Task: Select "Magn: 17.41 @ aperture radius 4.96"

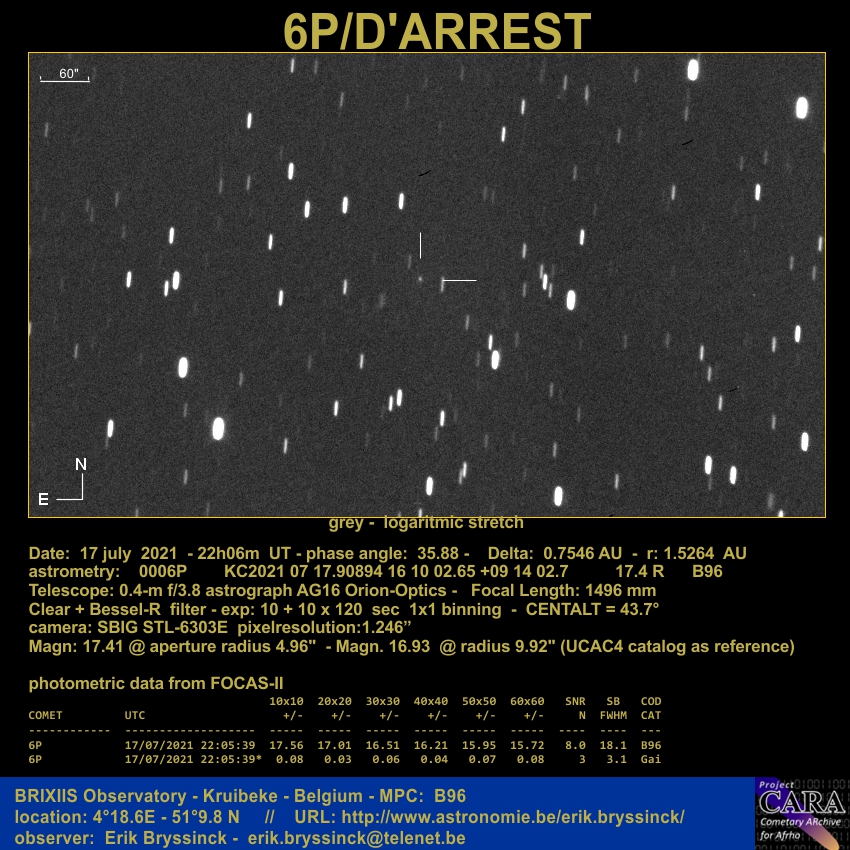Action: 172,647
